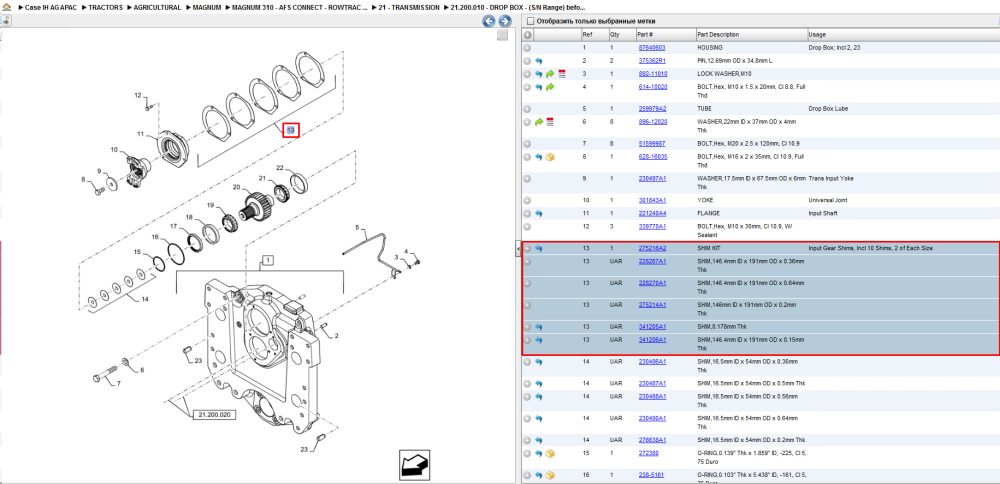
Task: Click add circle for HOUSING row
Action: coord(527,48)
